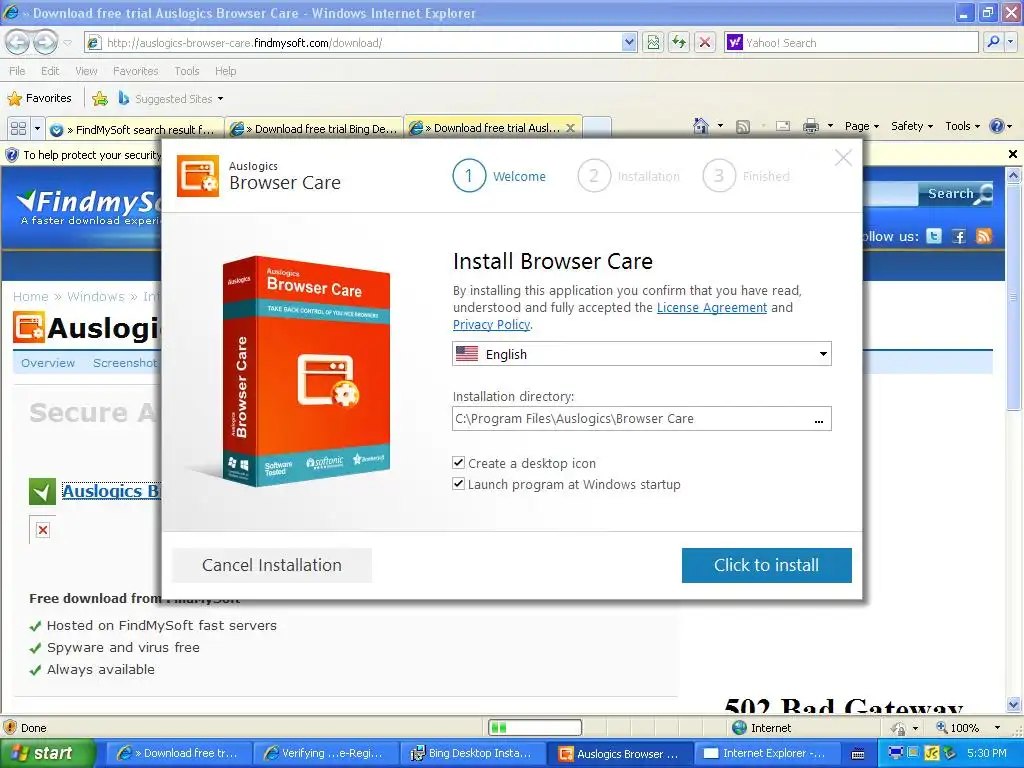Click the Browser Care product box image
The height and width of the screenshot is (768, 1024).
tap(306, 371)
